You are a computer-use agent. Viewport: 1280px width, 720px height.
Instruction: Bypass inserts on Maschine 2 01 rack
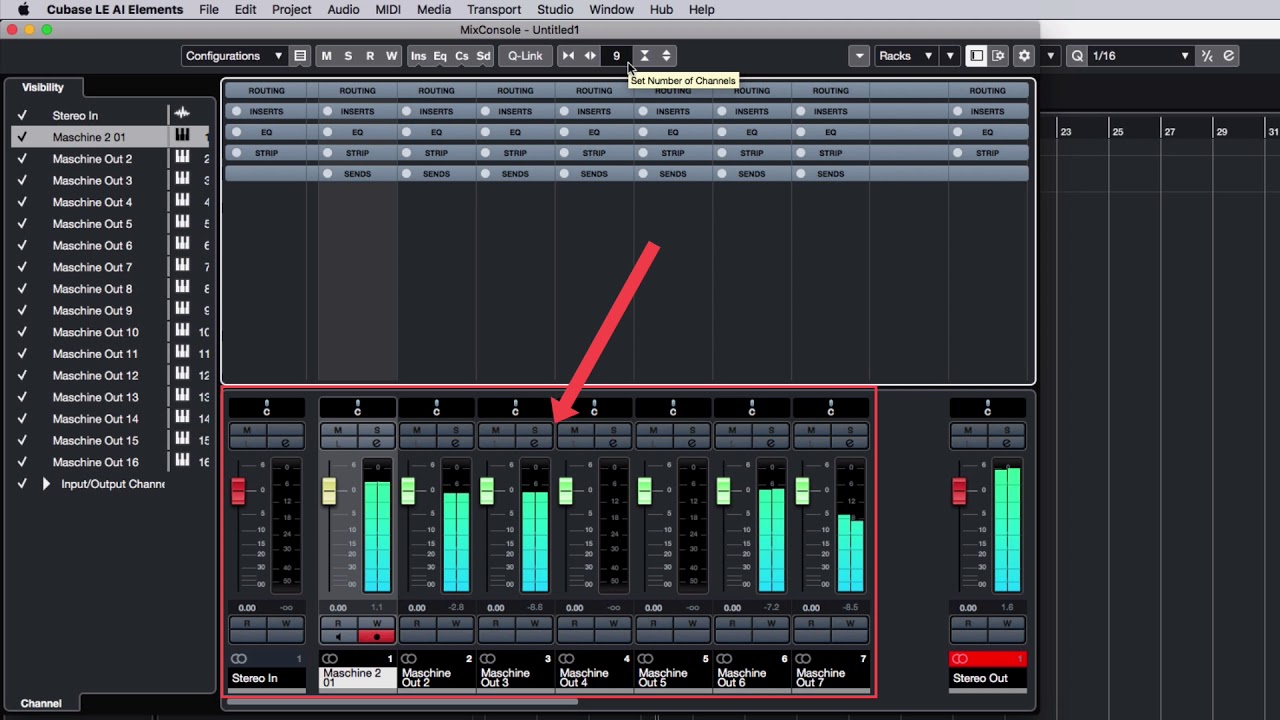329,111
